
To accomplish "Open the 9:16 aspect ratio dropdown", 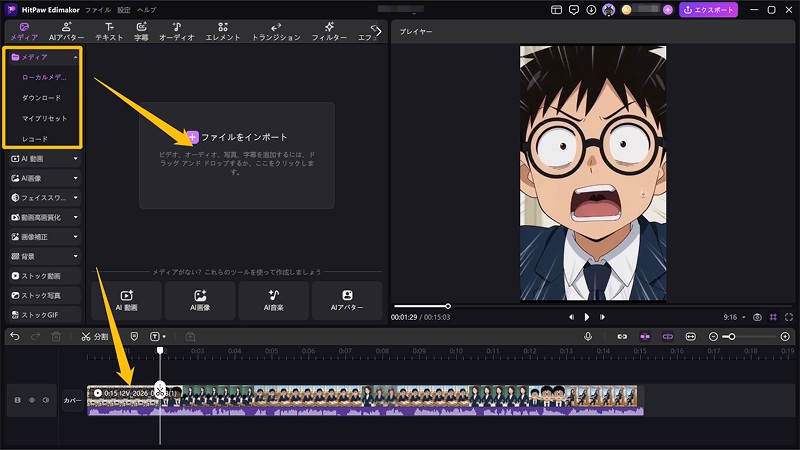I will point(734,317).
